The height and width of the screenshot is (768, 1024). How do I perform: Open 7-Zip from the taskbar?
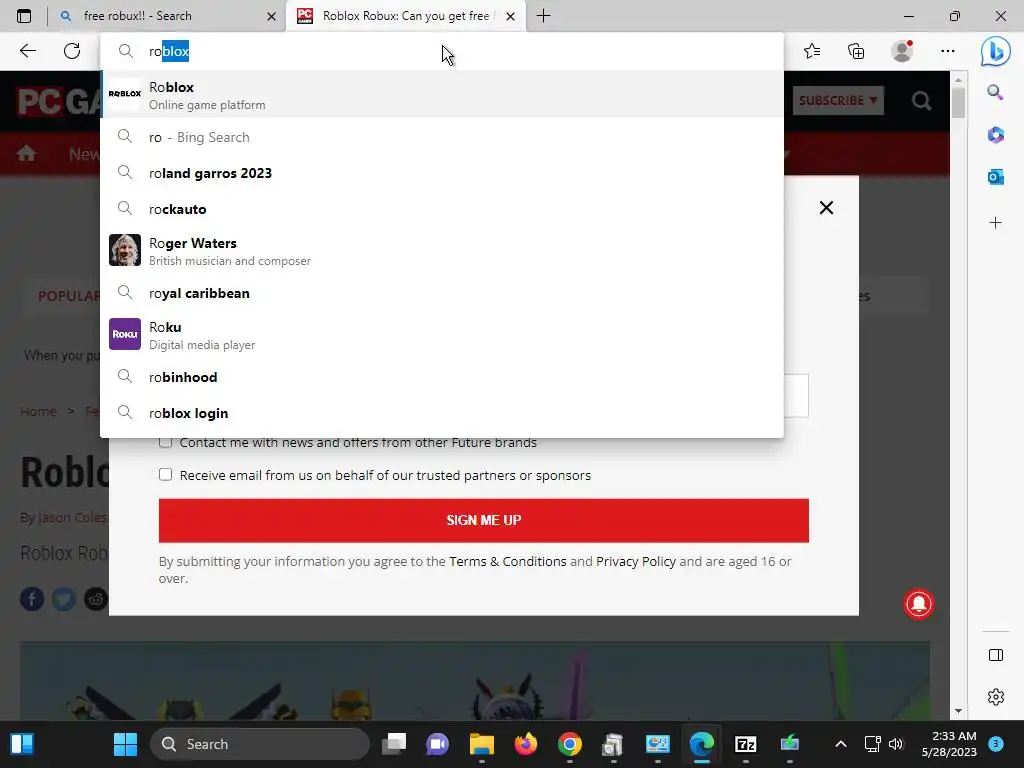745,744
